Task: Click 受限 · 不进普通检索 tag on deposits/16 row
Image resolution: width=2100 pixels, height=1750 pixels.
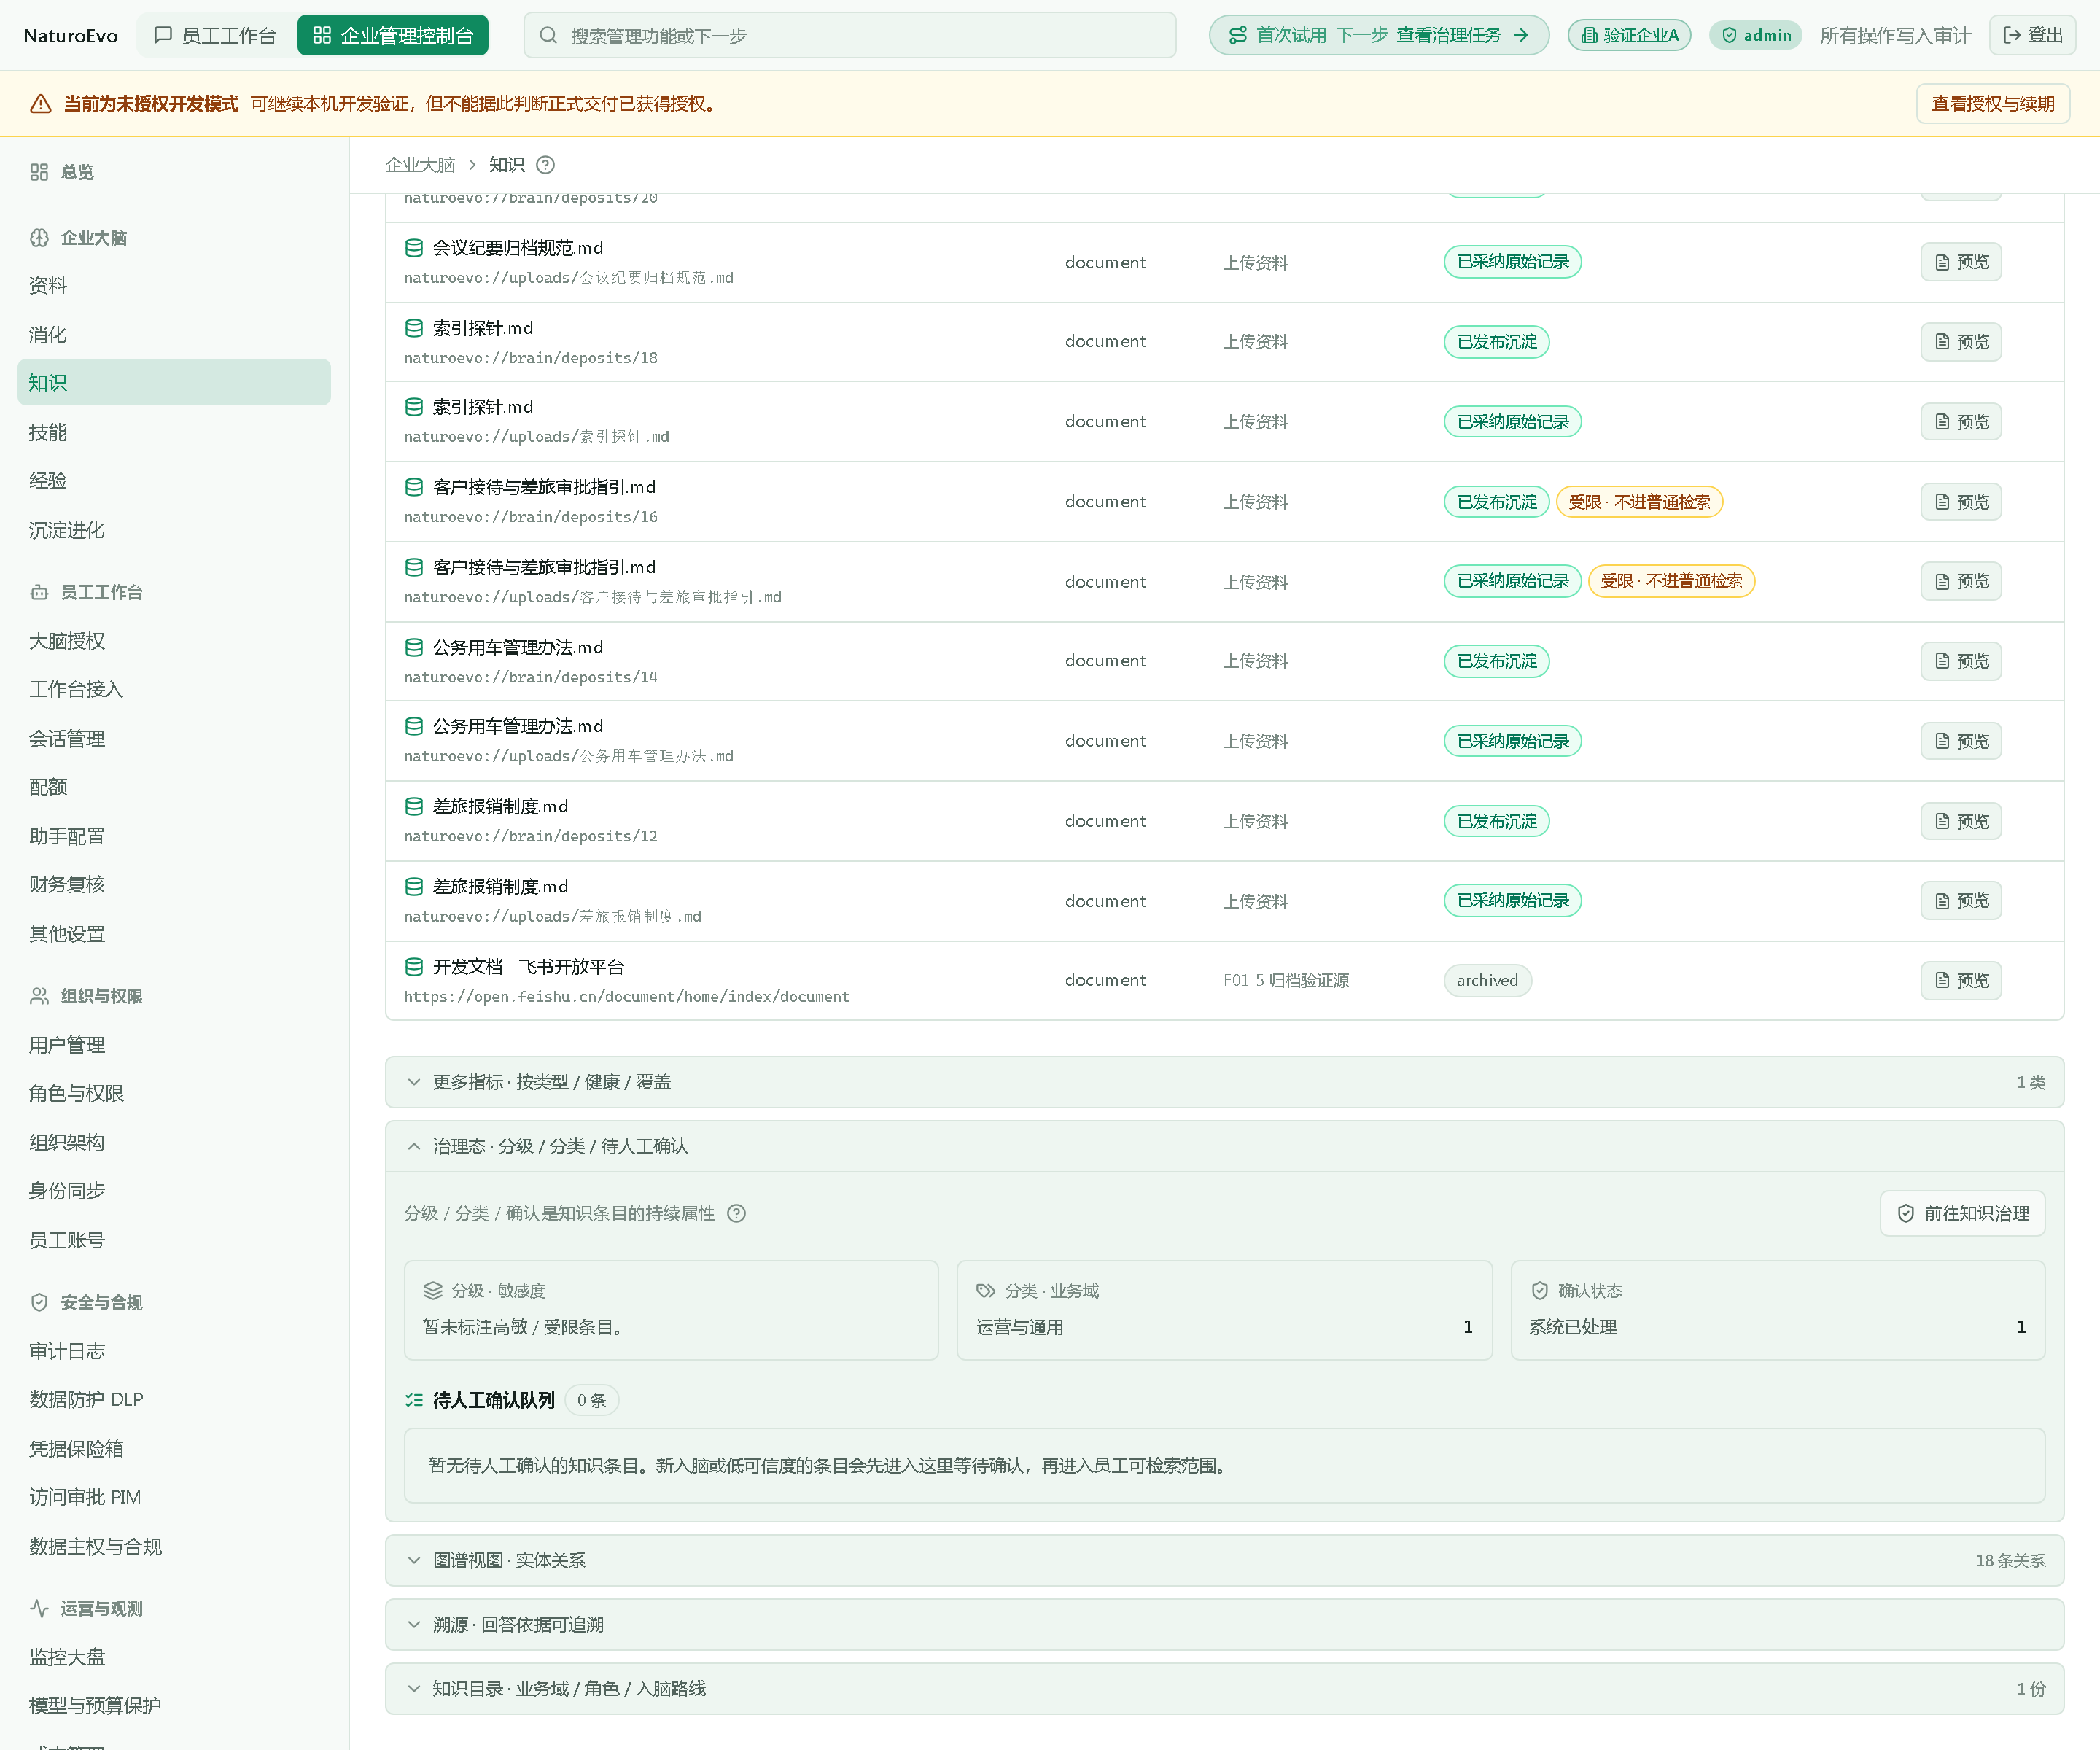Action: pos(1639,502)
